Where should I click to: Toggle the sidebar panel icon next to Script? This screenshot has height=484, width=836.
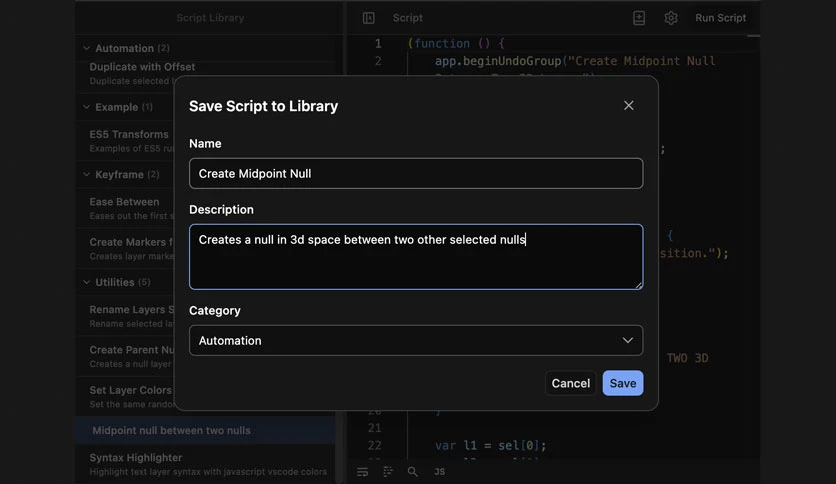[368, 18]
